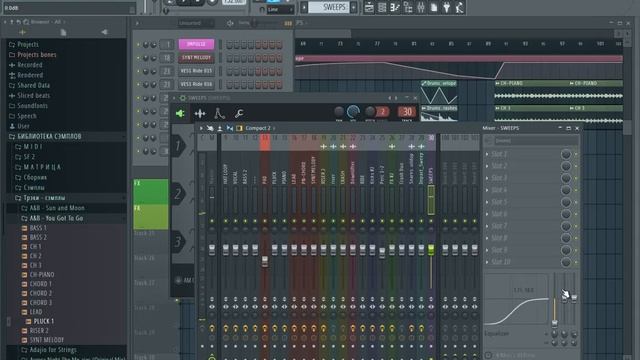This screenshot has width=640, height=360.
Task: Mute the IMPULSE channel with its green LED
Action: pos(138,44)
